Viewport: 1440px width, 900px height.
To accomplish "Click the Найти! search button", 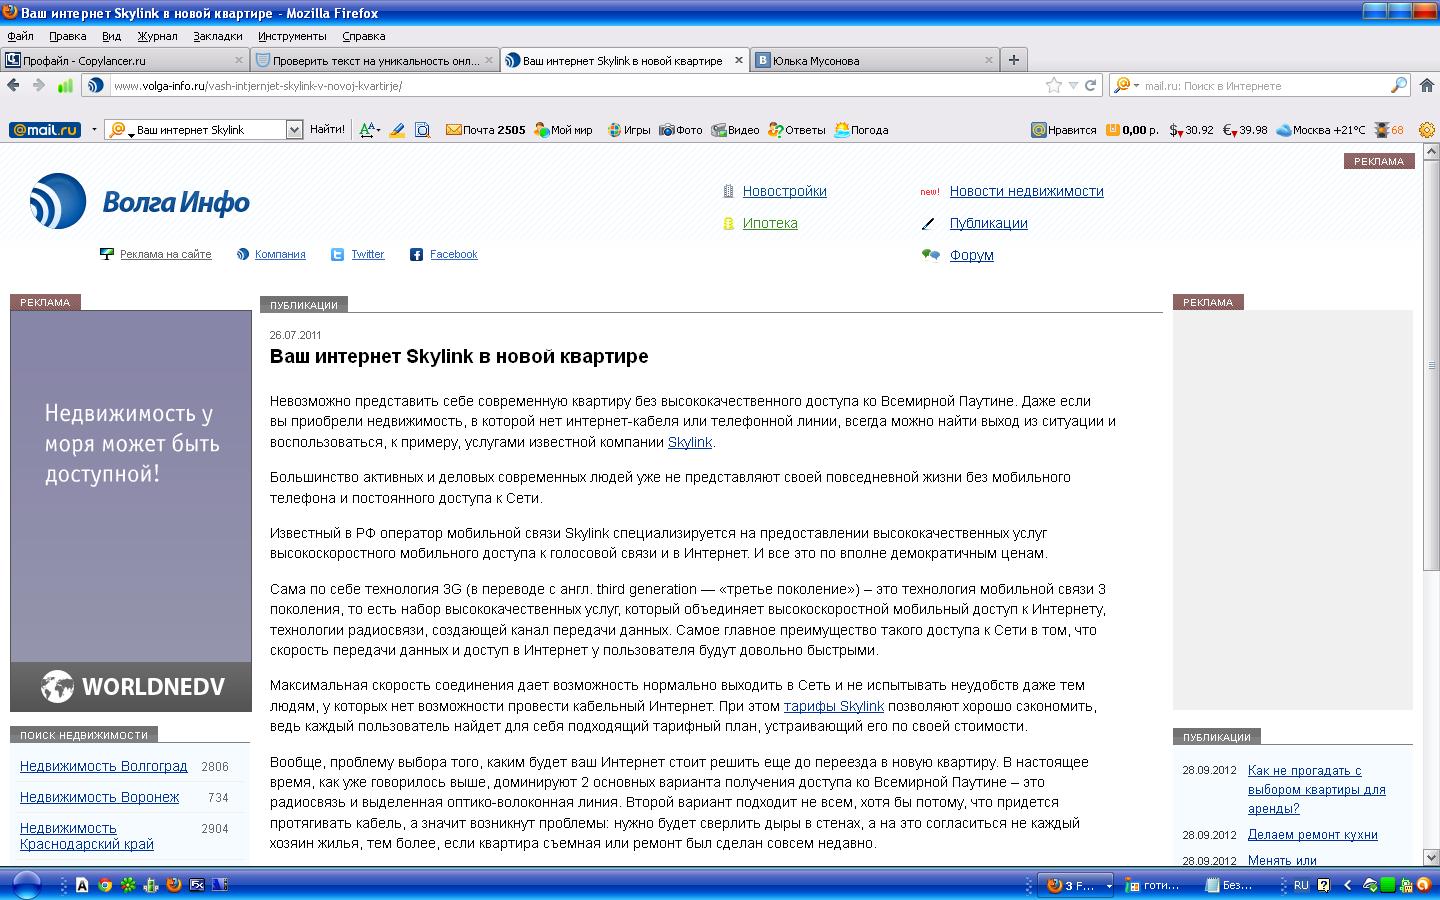I will click(327, 130).
